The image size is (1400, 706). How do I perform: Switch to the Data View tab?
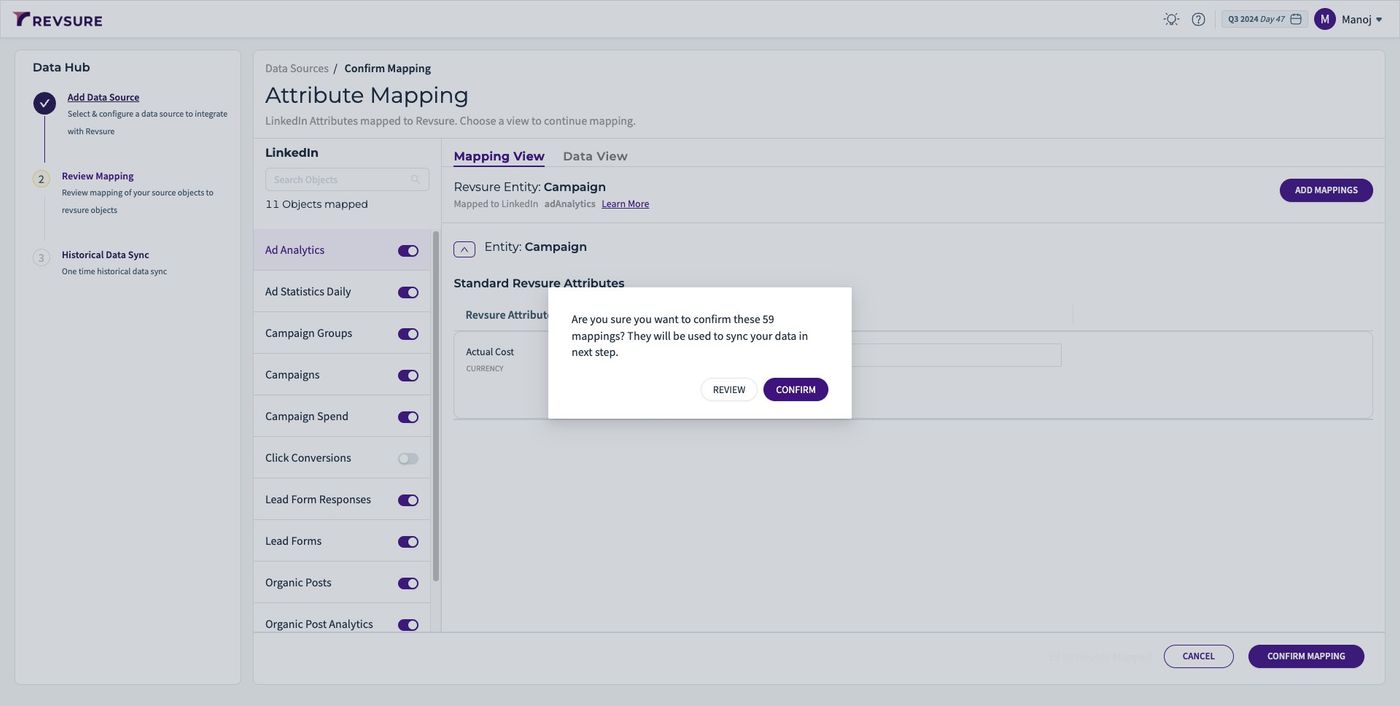point(595,156)
